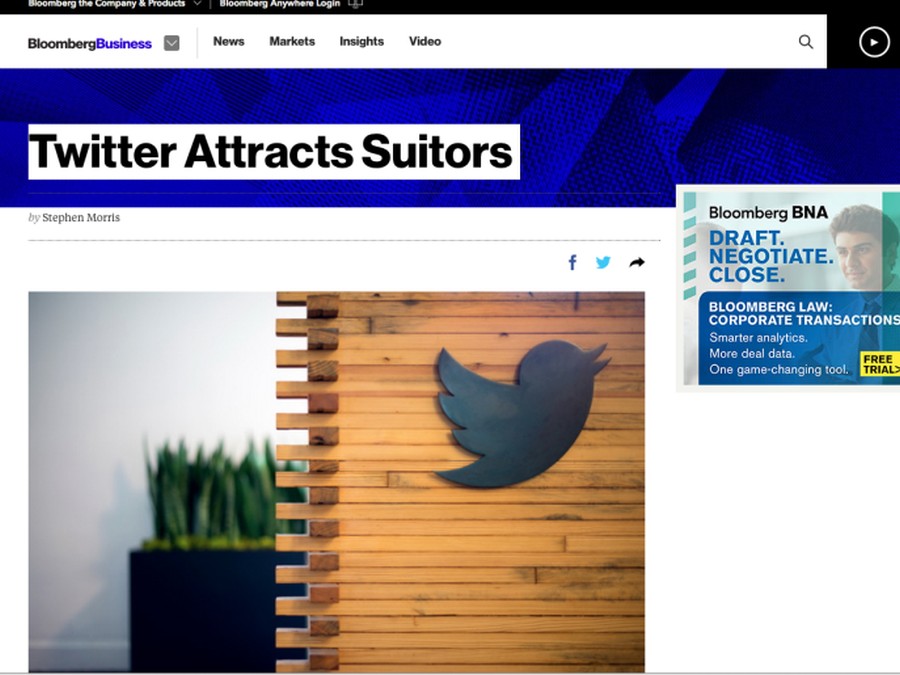This screenshot has height=675, width=900.
Task: Open the Markets menu
Action: coord(292,41)
